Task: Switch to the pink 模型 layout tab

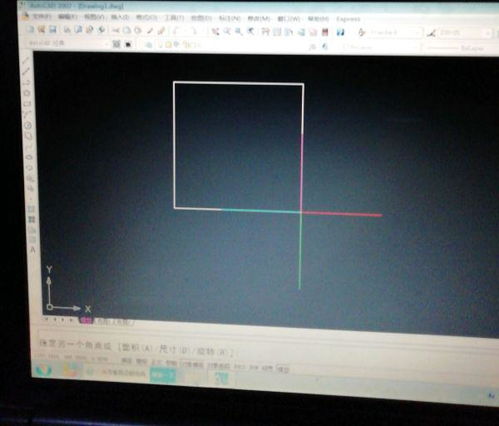Action: tap(86, 320)
